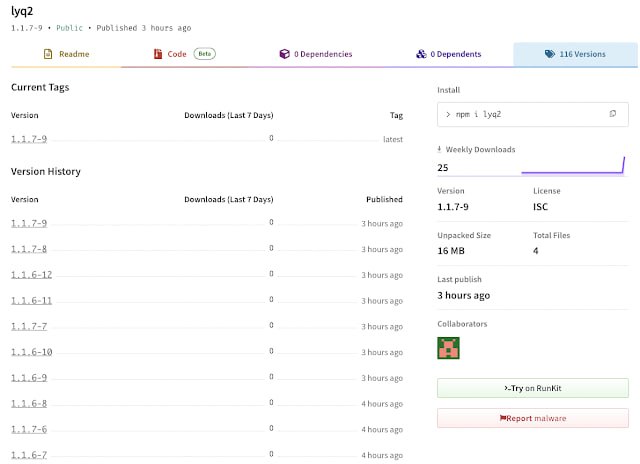Click the Versions tag icon
640x464 pixels.
(x=550, y=54)
